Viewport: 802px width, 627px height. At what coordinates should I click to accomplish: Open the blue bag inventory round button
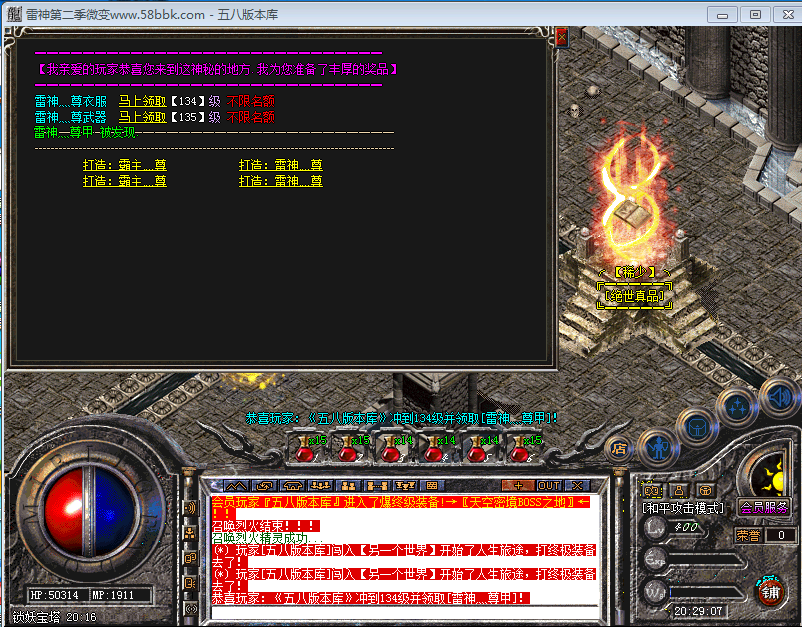coord(697,427)
